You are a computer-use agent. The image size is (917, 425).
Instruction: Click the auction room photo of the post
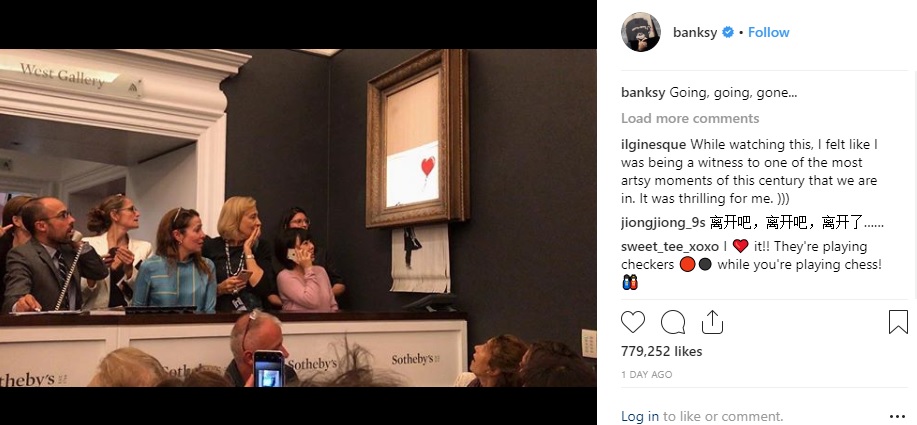[x=298, y=218]
